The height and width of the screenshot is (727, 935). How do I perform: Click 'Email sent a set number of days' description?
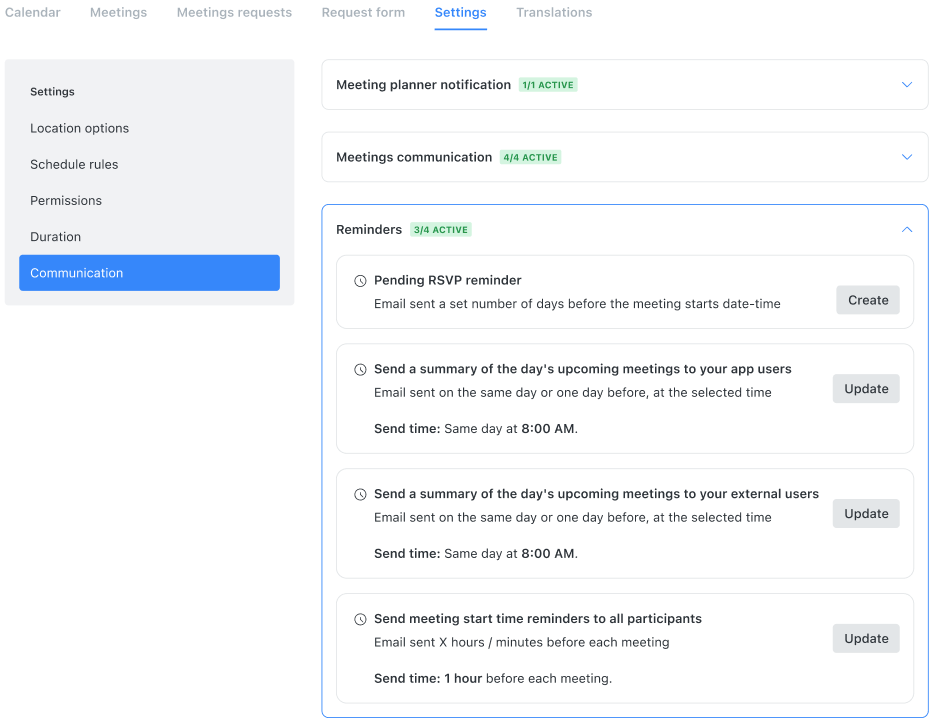point(577,304)
